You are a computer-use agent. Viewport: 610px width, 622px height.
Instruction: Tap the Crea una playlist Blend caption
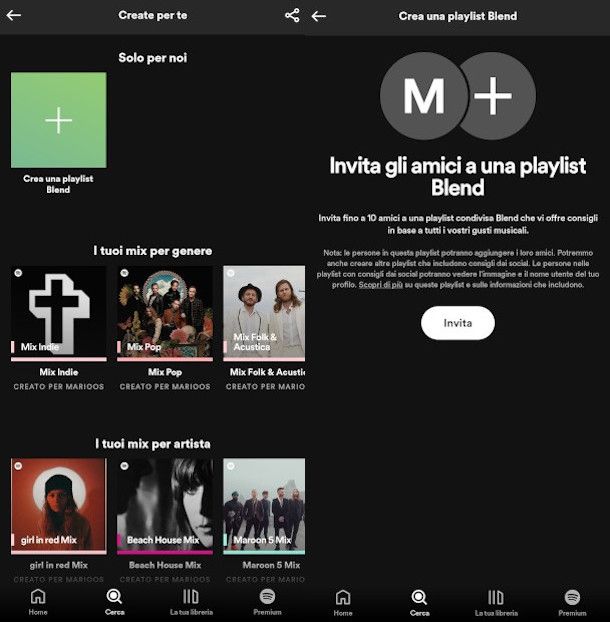point(58,184)
